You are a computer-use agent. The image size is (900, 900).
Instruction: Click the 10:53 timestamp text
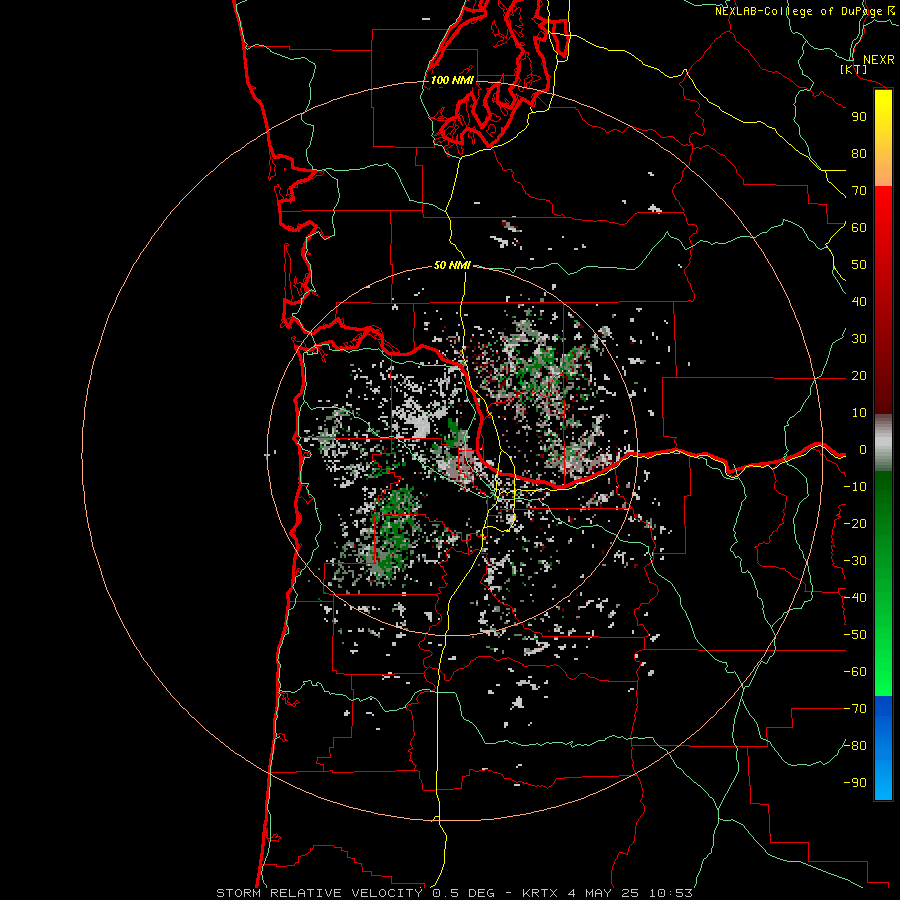point(671,893)
